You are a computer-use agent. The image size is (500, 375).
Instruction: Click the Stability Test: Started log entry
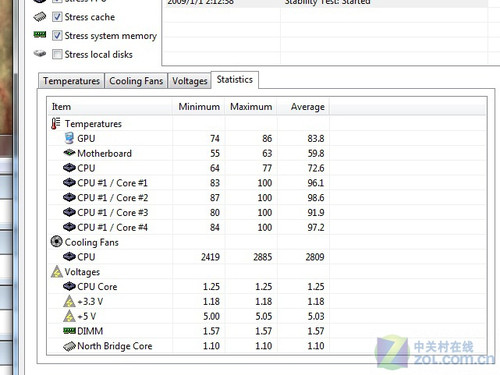click(x=327, y=3)
